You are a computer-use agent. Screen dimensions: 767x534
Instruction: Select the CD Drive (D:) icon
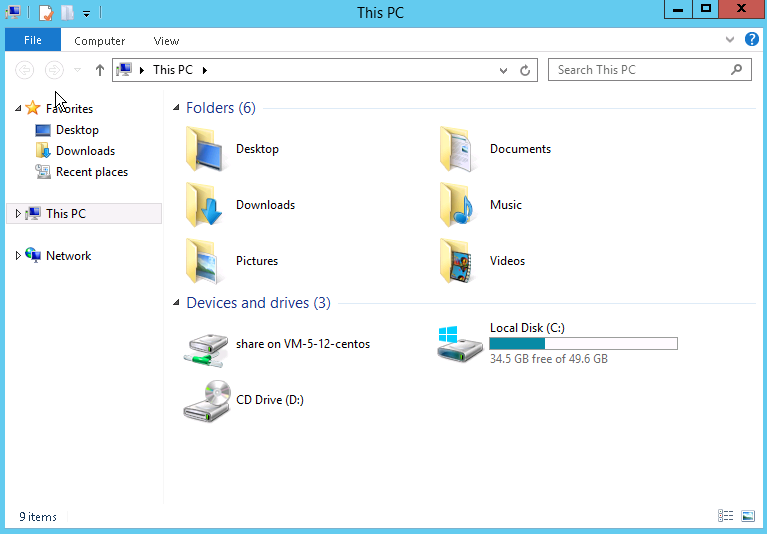coord(206,400)
